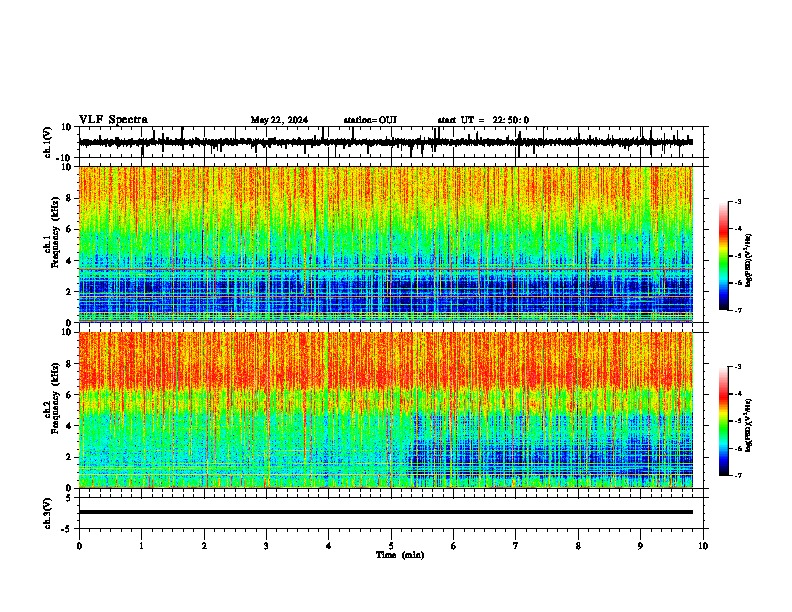Viewport: 792px width, 612px height.
Task: Click time axis tick label "7"
Action: 516,546
